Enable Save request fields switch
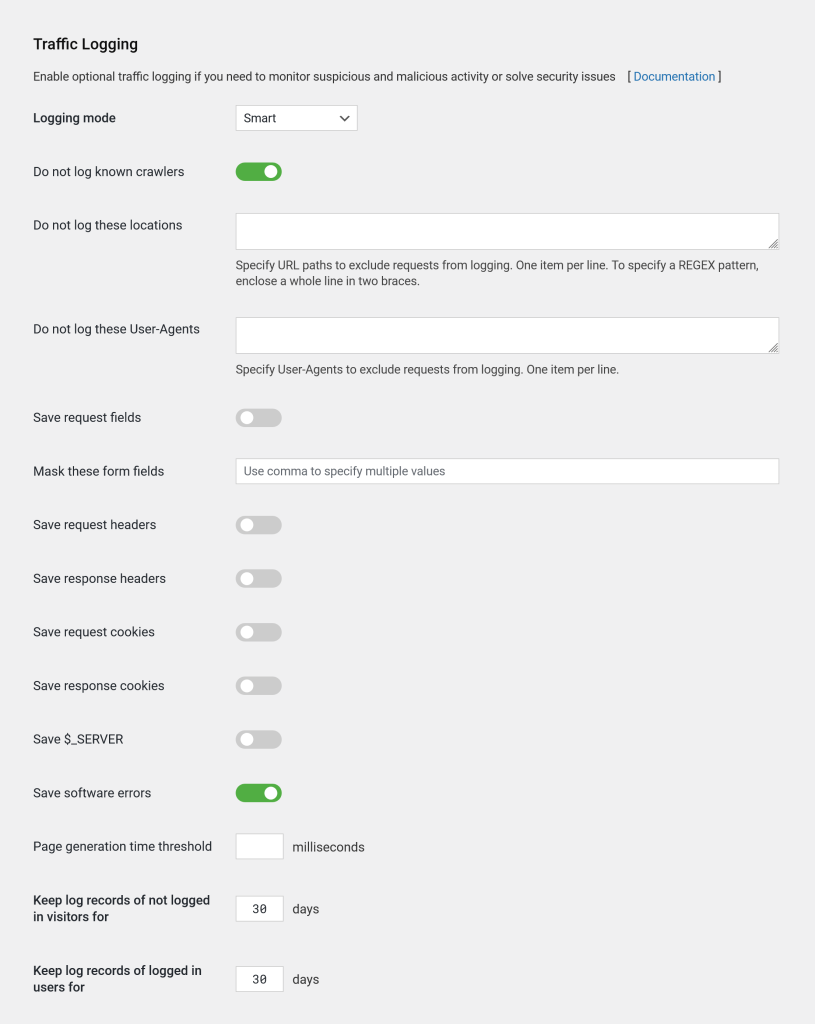 pyautogui.click(x=259, y=418)
